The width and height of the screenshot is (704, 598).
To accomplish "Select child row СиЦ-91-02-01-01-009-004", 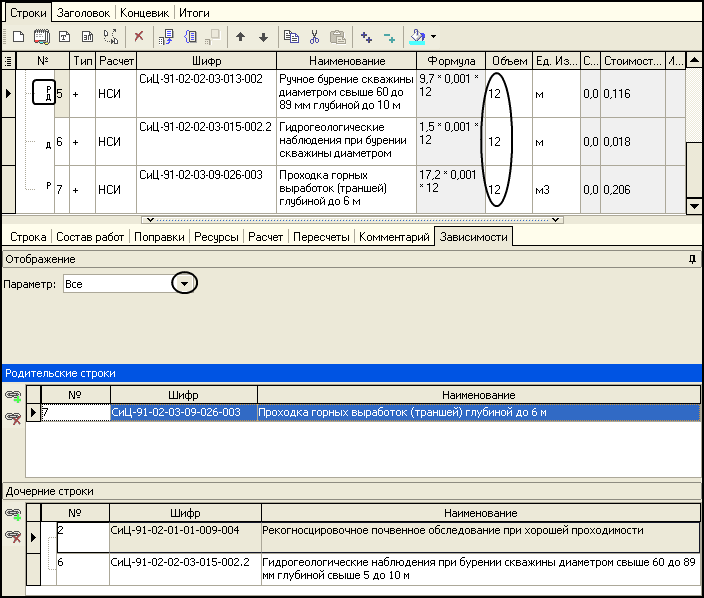I will (370, 537).
